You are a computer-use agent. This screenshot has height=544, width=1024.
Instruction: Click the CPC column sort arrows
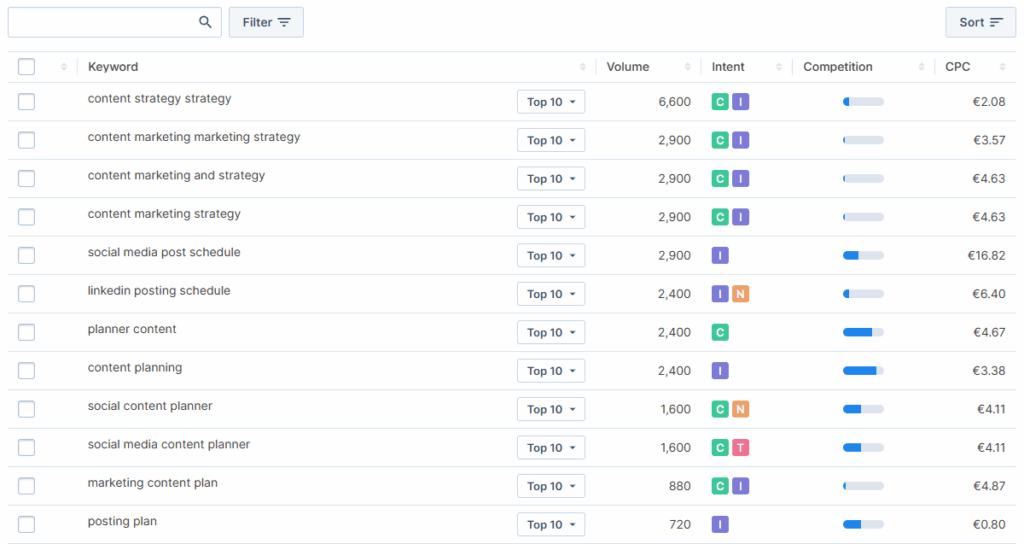(x=1002, y=67)
